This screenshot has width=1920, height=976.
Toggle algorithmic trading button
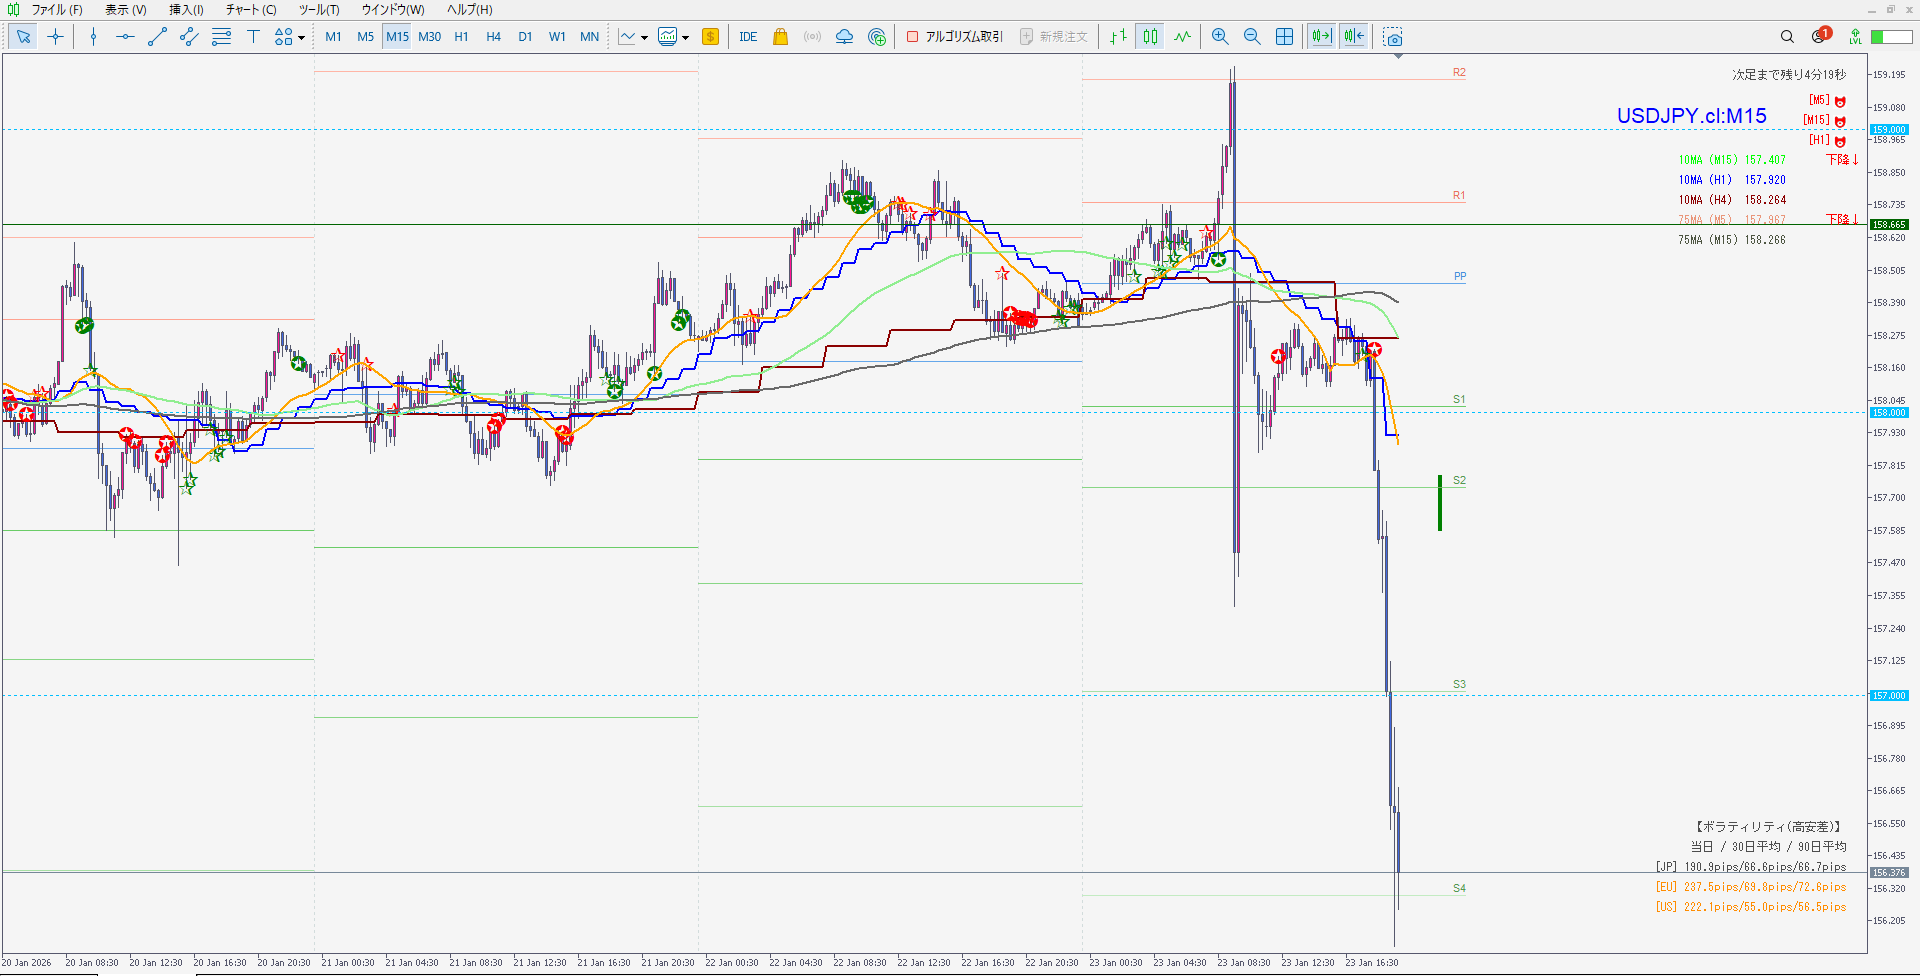pos(954,37)
